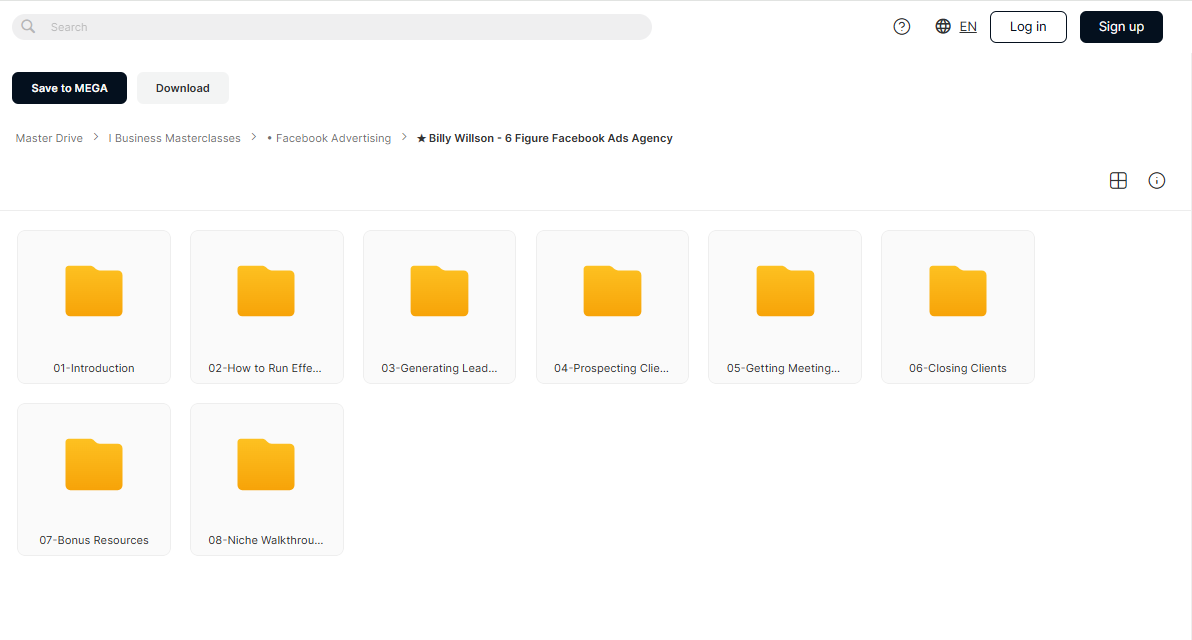
Task: Select the 03-Generating Lead... label
Action: point(439,368)
